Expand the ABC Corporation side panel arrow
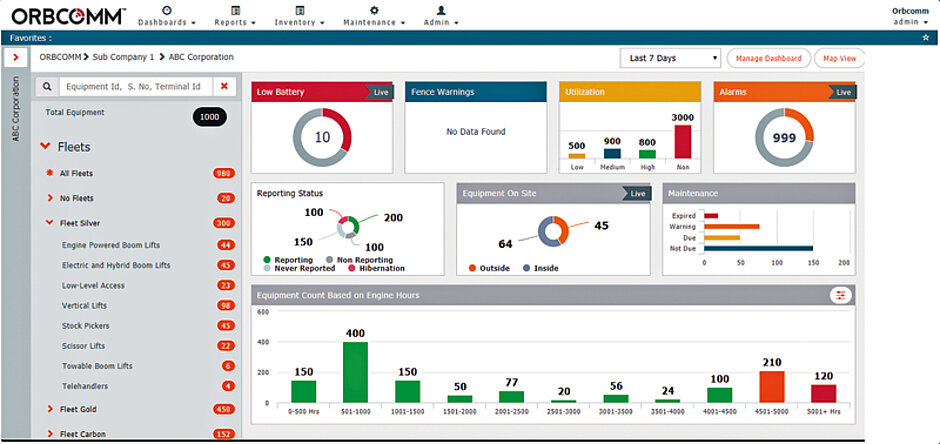The image size is (940, 444). (15, 58)
